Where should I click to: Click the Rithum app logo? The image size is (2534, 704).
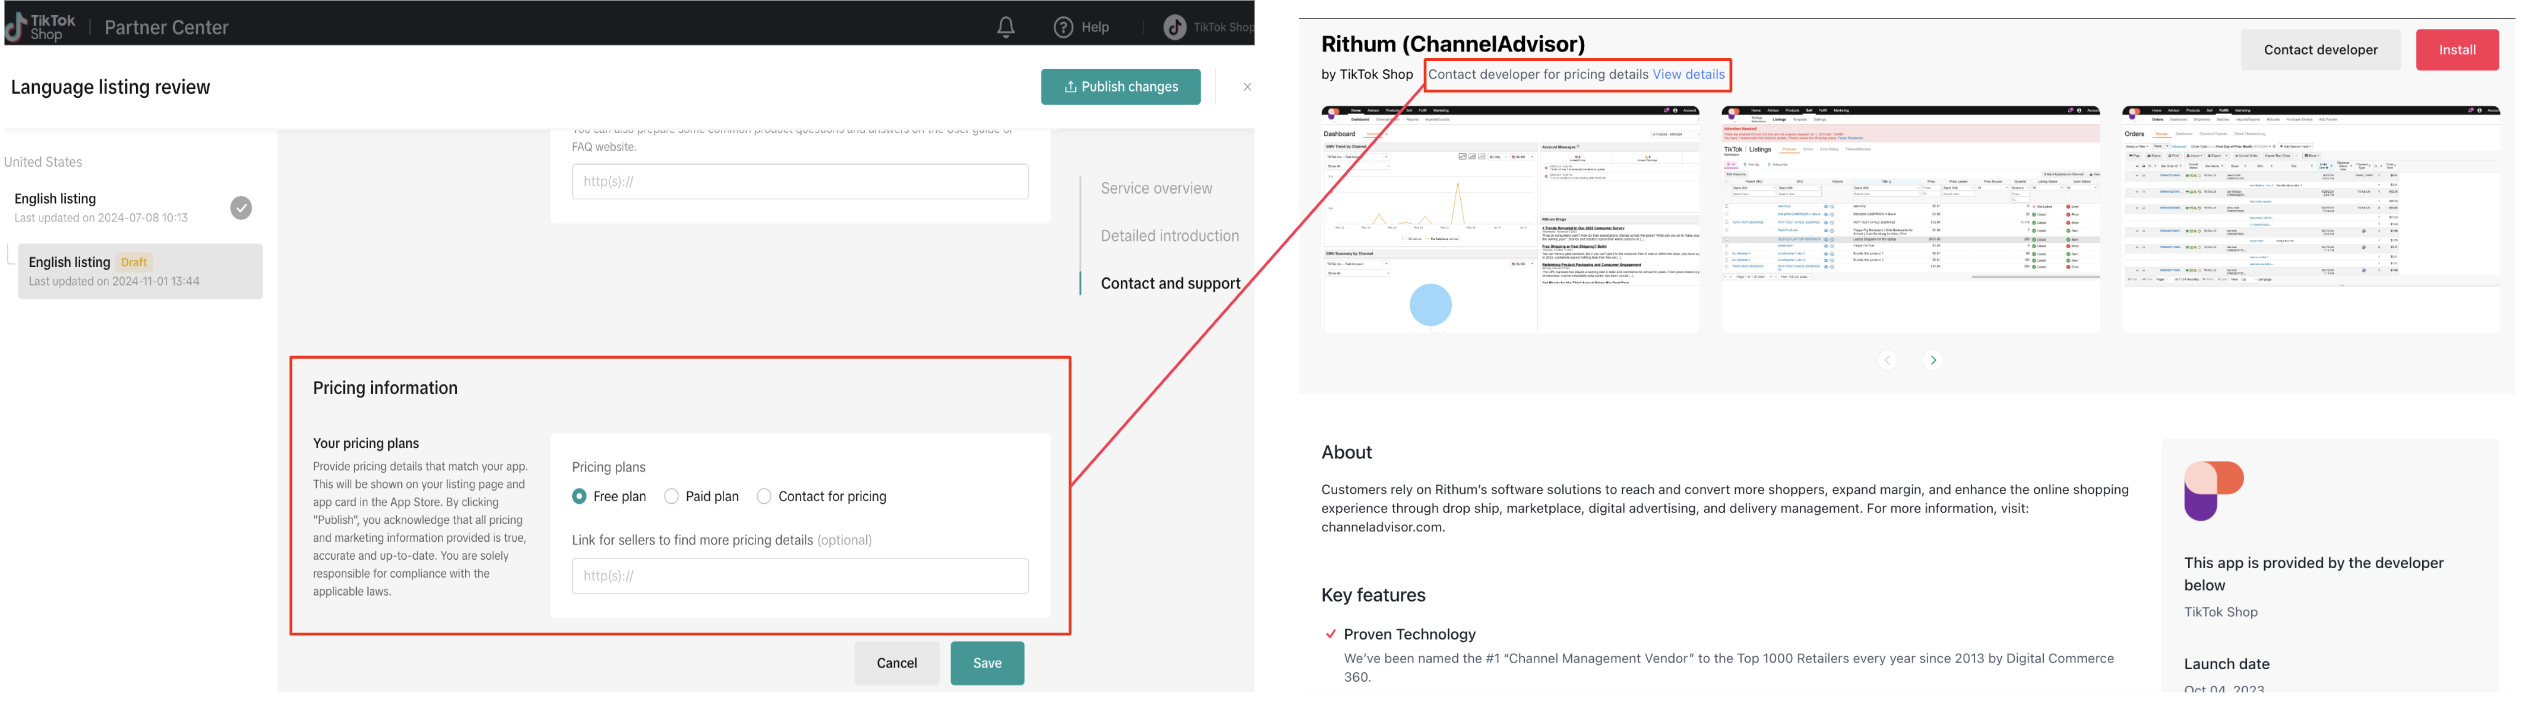[x=2213, y=490]
